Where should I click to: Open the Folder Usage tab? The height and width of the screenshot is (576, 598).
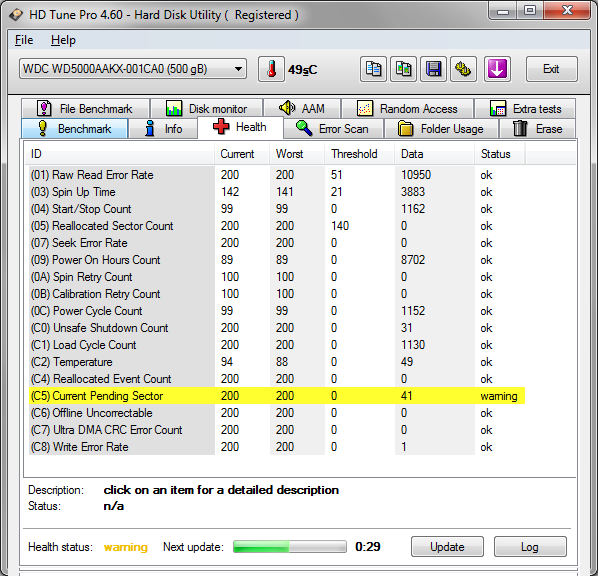(x=441, y=129)
